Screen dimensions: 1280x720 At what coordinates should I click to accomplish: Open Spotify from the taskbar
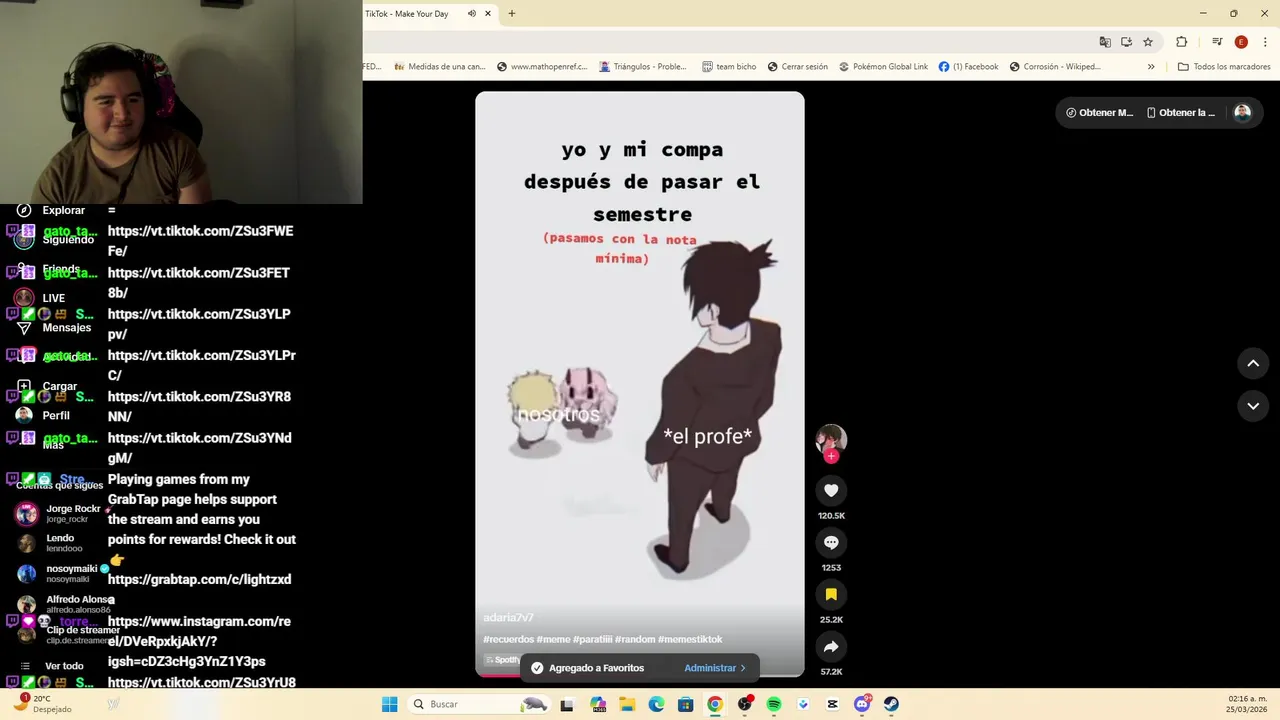[x=774, y=704]
